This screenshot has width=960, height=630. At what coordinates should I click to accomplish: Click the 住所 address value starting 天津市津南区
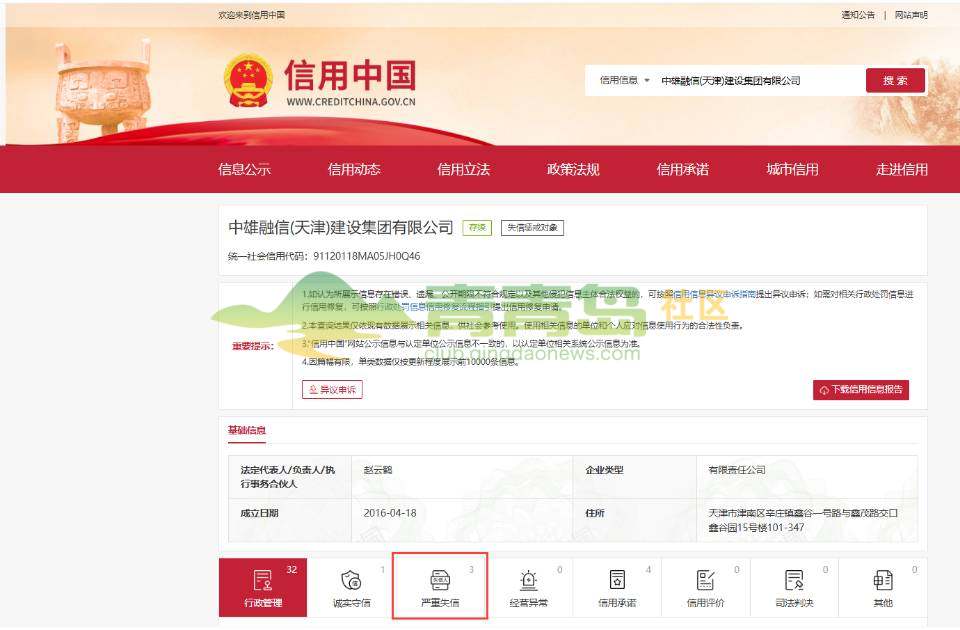tap(803, 520)
